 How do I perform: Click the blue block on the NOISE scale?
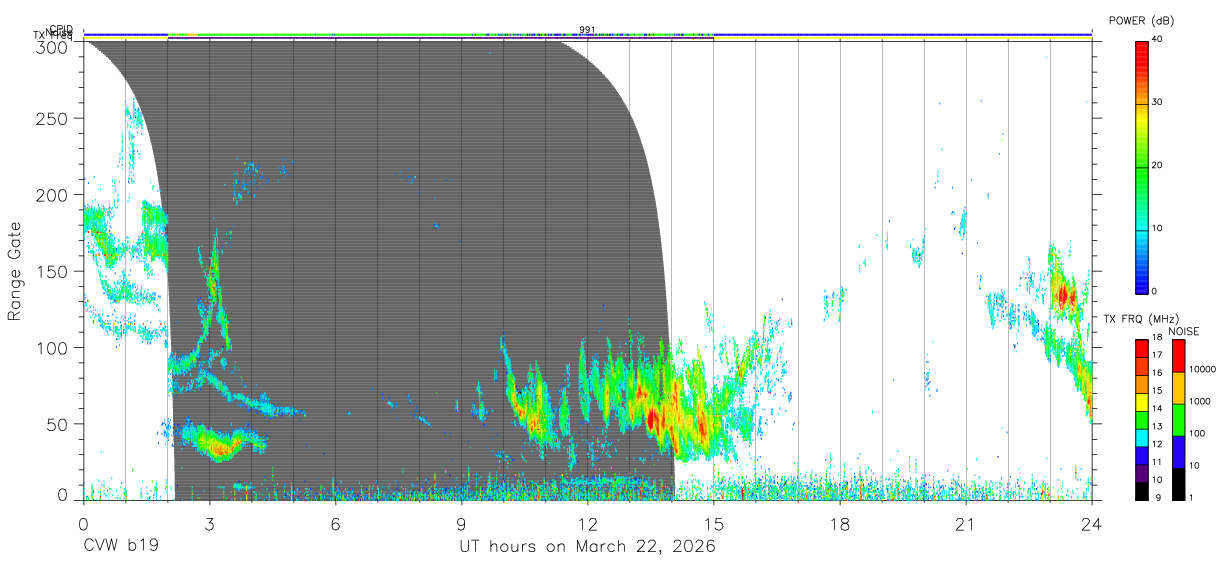coord(1178,452)
